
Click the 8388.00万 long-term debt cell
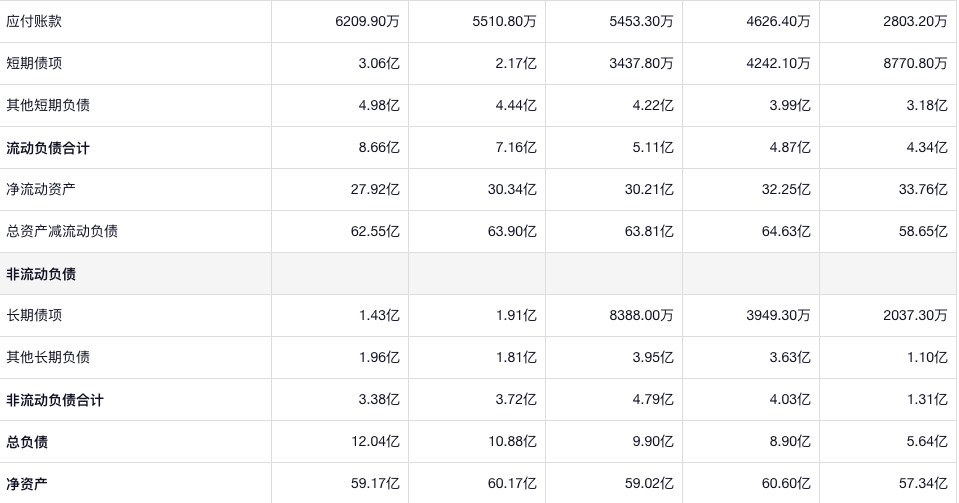click(x=641, y=315)
